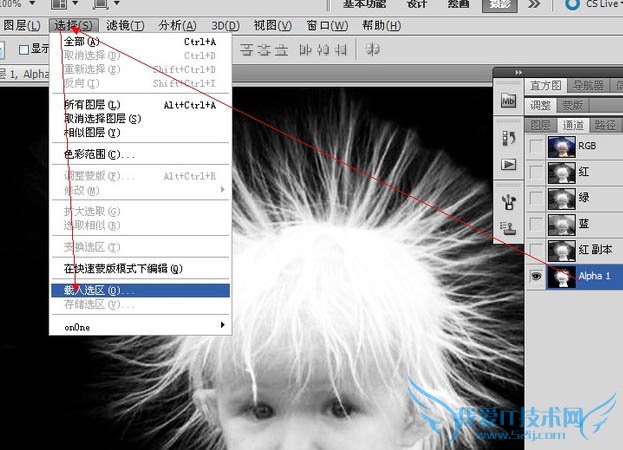Click the auto-align layers icon
The height and width of the screenshot is (450, 623).
click(372, 50)
